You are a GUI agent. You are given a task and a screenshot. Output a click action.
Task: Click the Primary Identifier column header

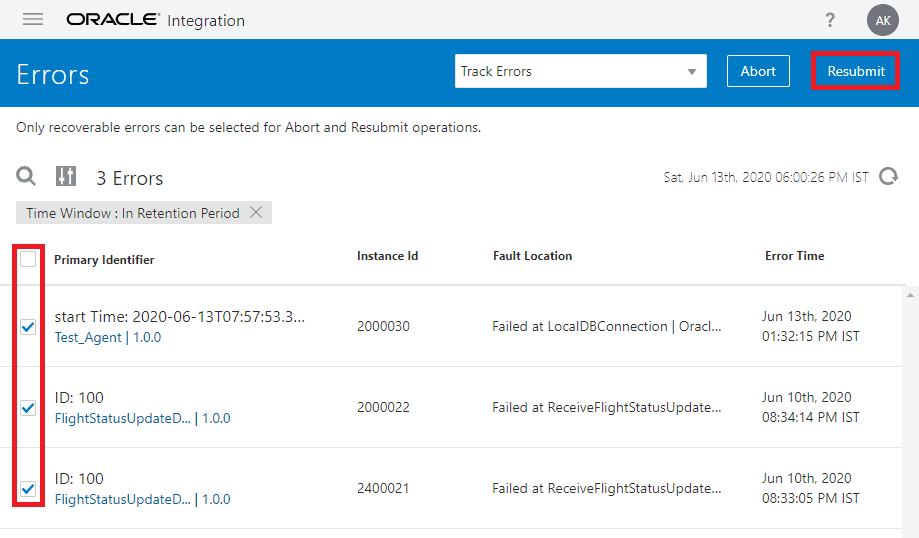pos(104,260)
